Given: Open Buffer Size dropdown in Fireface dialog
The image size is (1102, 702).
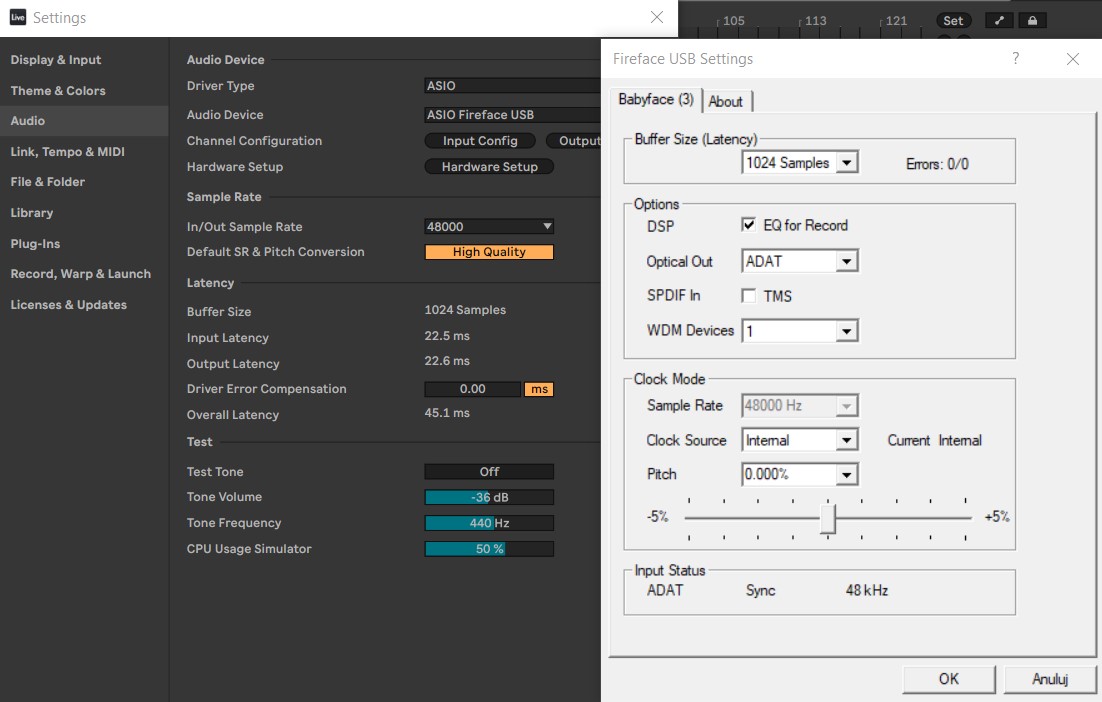Looking at the screenshot, I should (x=800, y=163).
